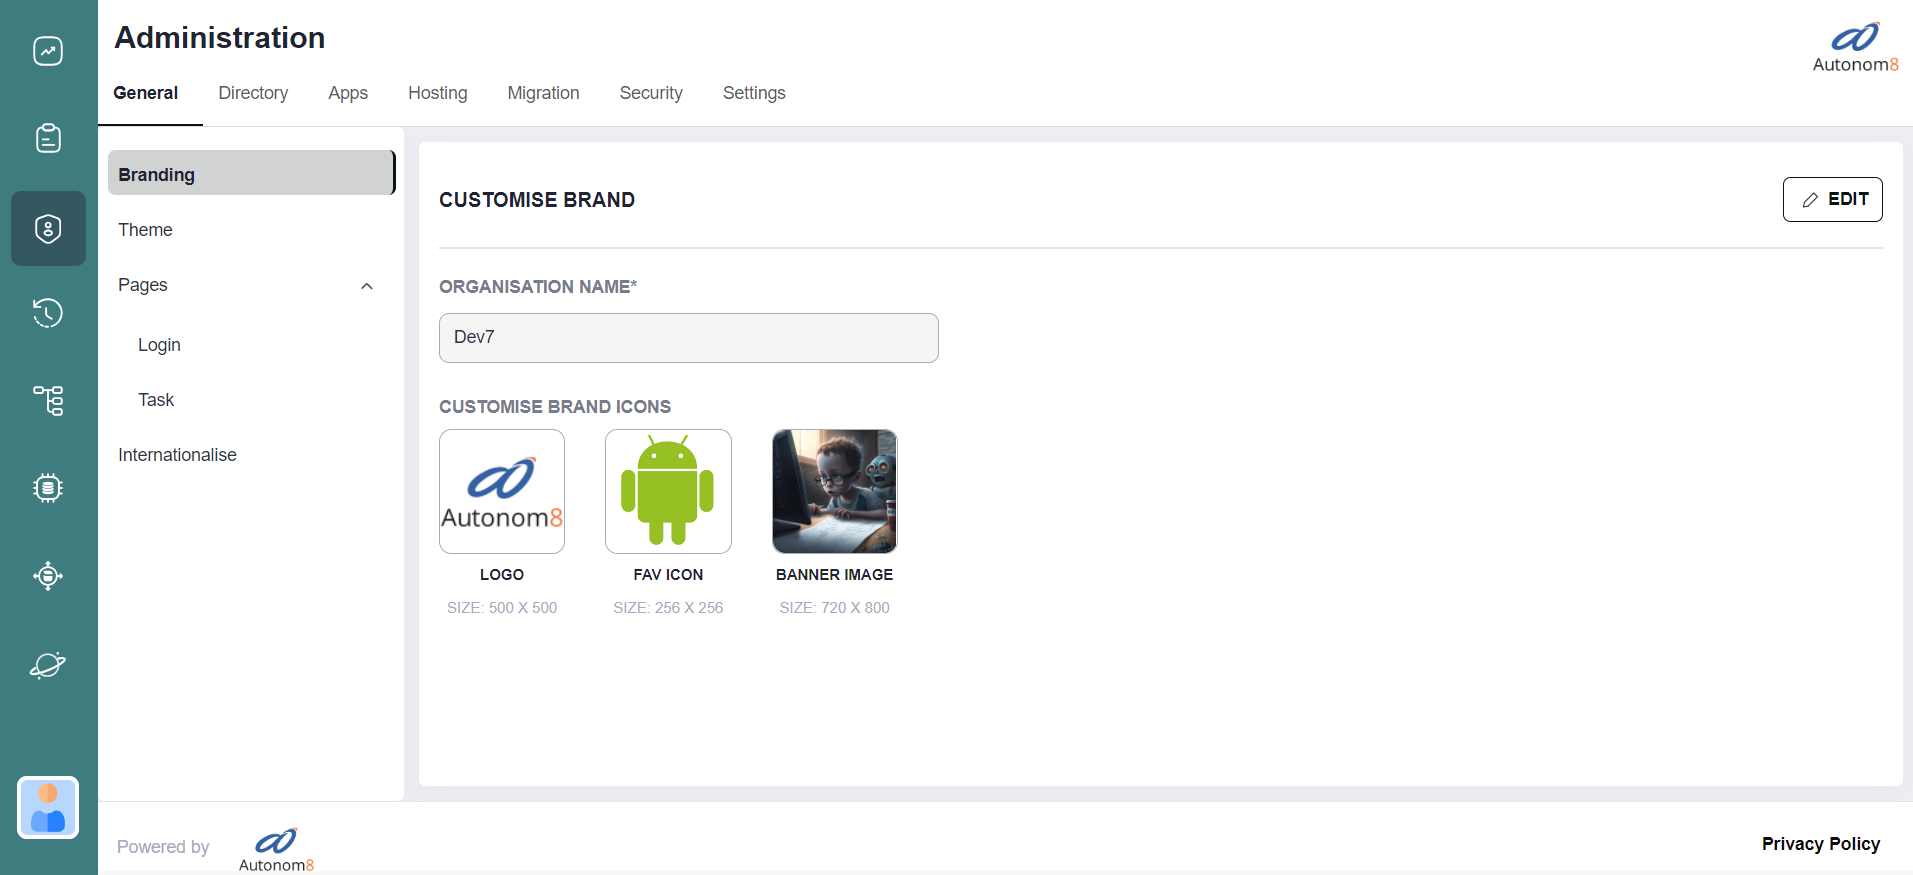Select Theme in the side menu
1913x875 pixels.
coord(146,230)
